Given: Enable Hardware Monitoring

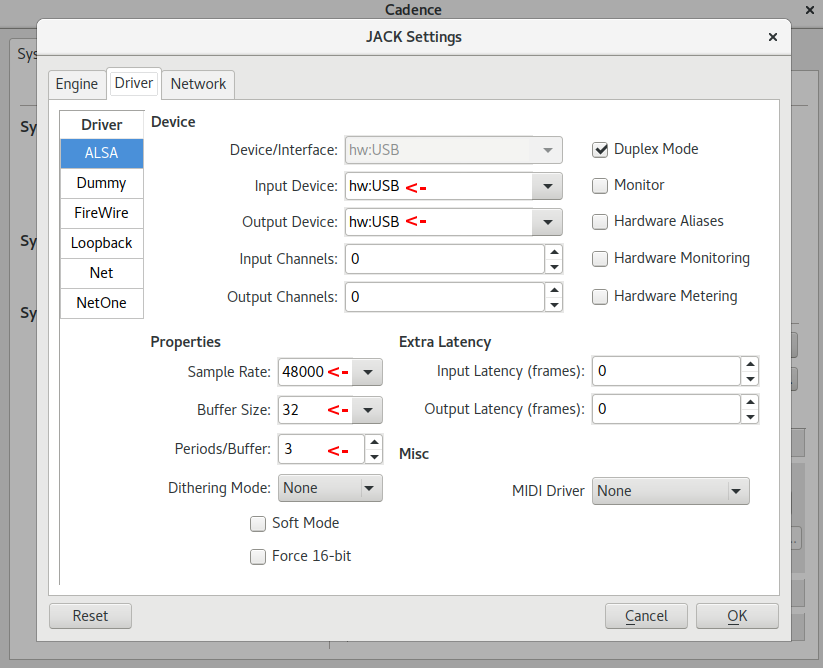Looking at the screenshot, I should [600, 258].
